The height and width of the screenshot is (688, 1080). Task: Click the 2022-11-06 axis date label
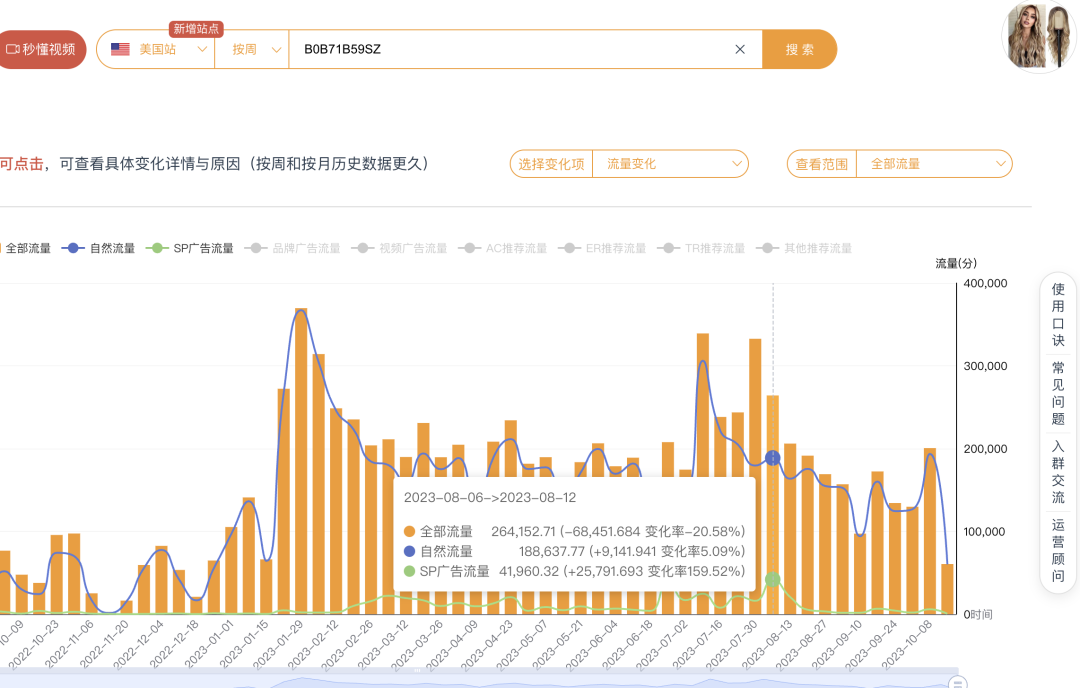pyautogui.click(x=69, y=644)
